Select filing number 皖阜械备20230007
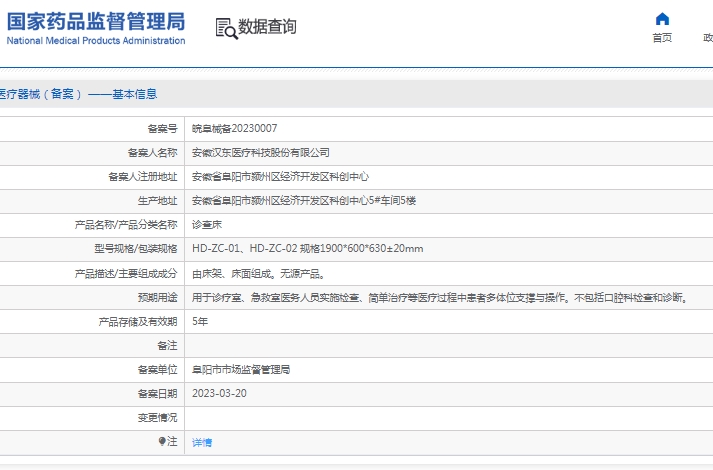Image resolution: width=713 pixels, height=470 pixels. (x=235, y=129)
